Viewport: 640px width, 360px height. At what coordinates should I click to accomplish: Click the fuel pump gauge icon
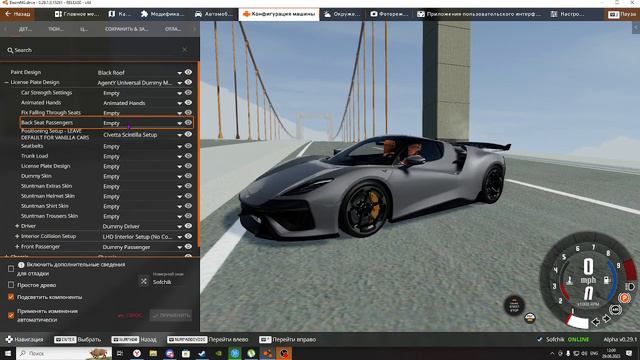pos(607,280)
